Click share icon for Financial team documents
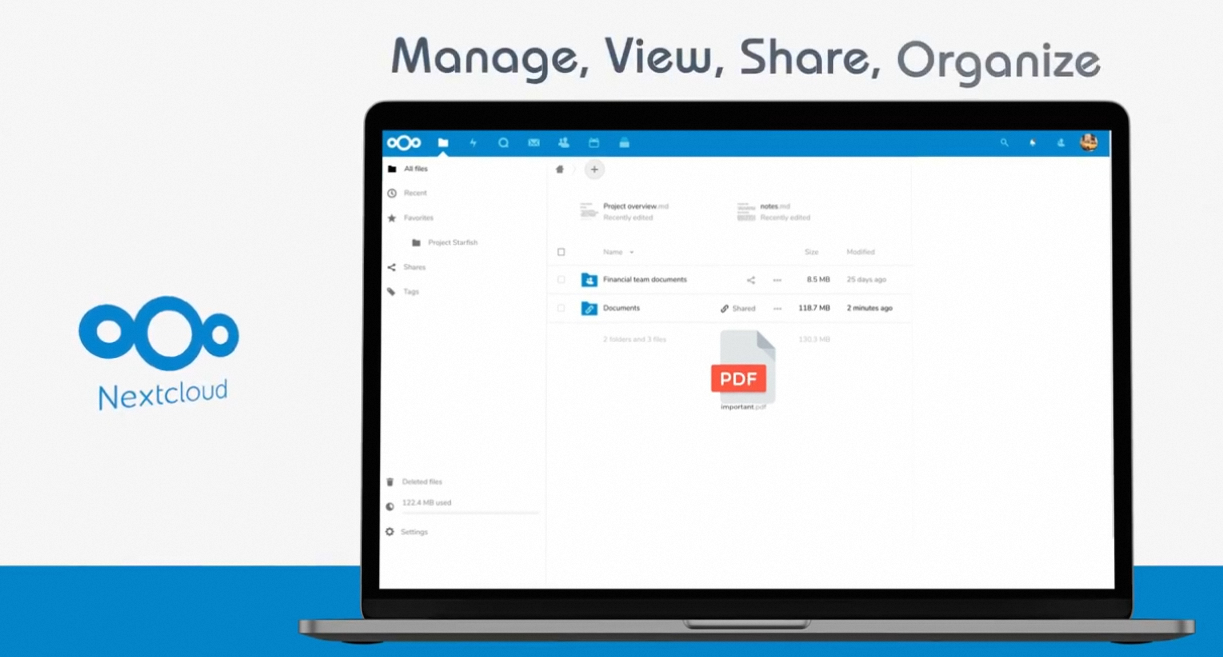 [751, 280]
